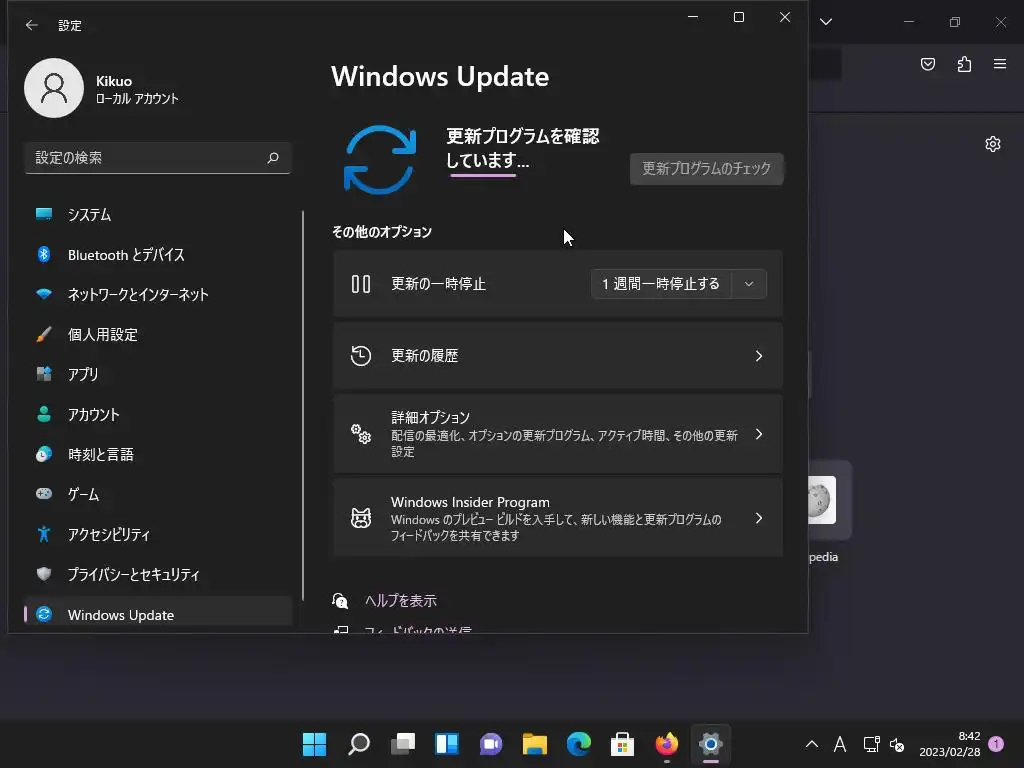Click the ヘルプを表示 link

(400, 601)
